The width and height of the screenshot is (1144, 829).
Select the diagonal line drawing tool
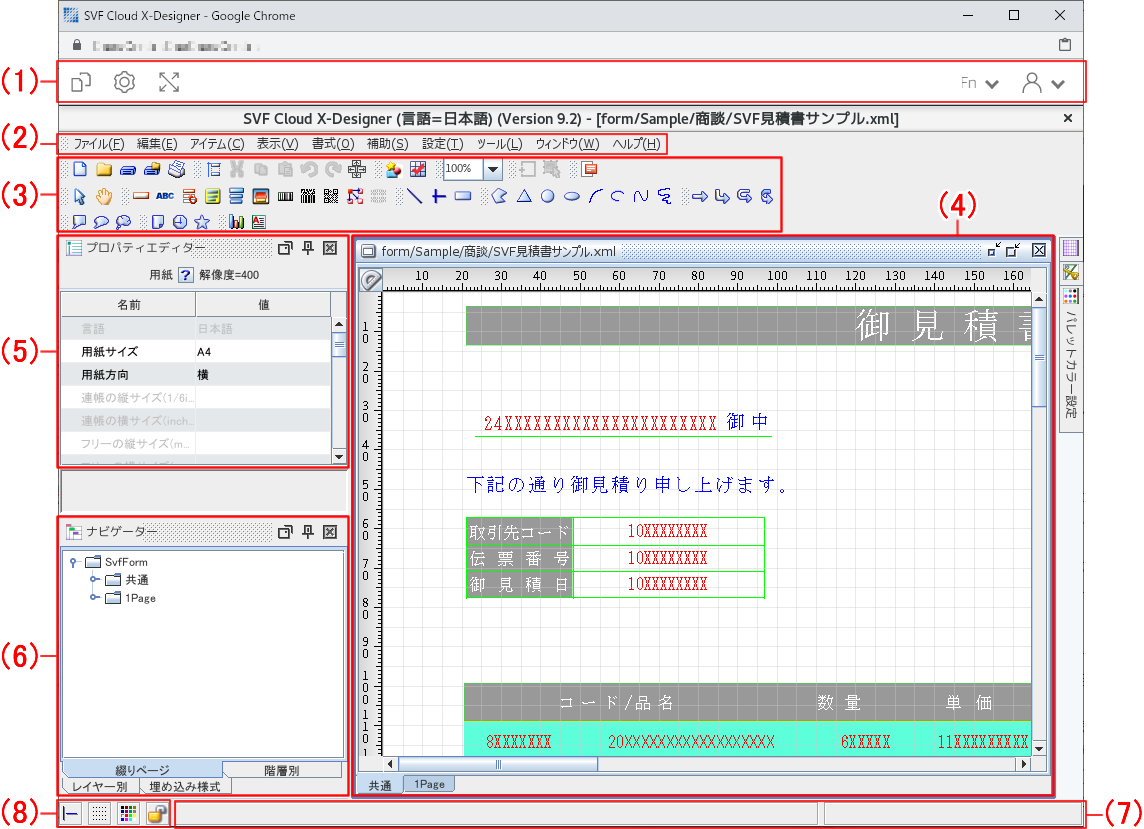[414, 196]
